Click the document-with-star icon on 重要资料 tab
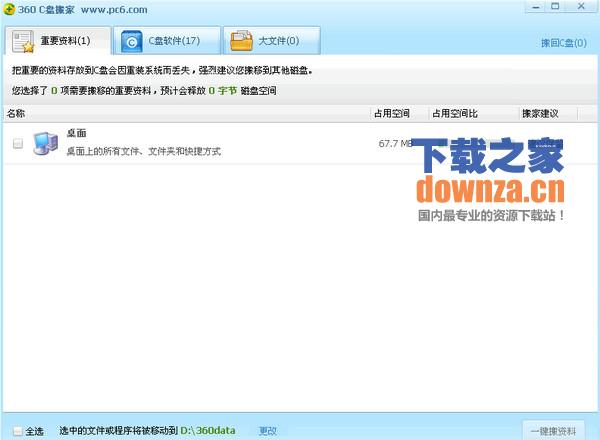The image size is (600, 440). tap(23, 42)
